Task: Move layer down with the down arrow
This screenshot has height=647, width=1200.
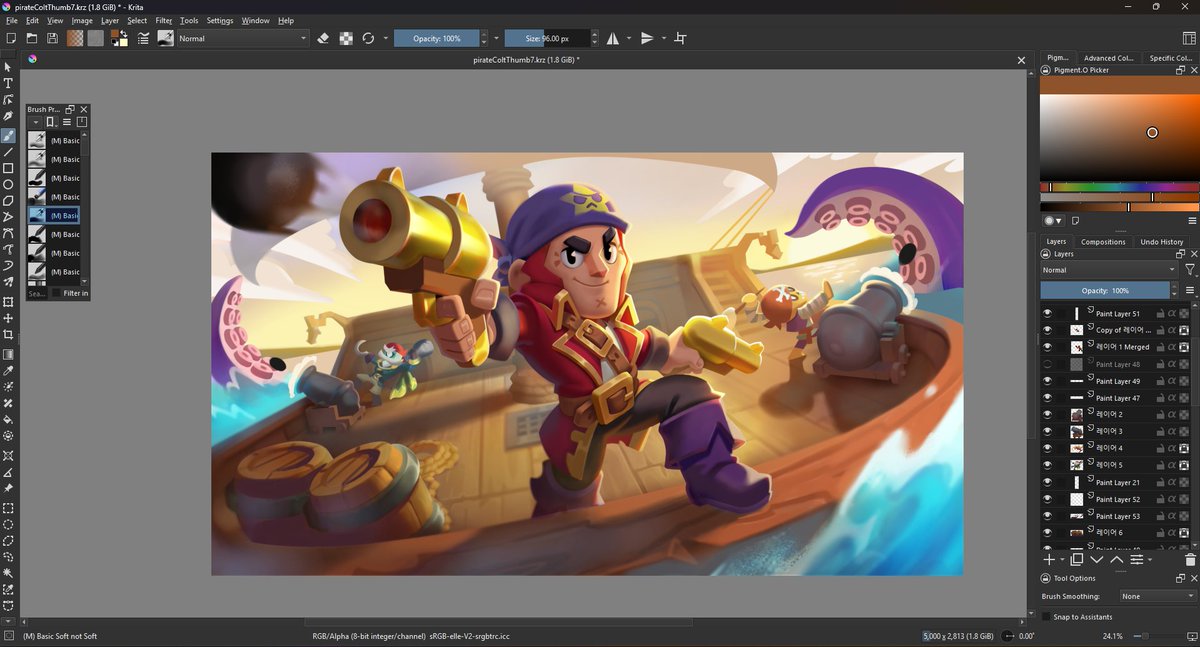Action: pyautogui.click(x=1097, y=560)
